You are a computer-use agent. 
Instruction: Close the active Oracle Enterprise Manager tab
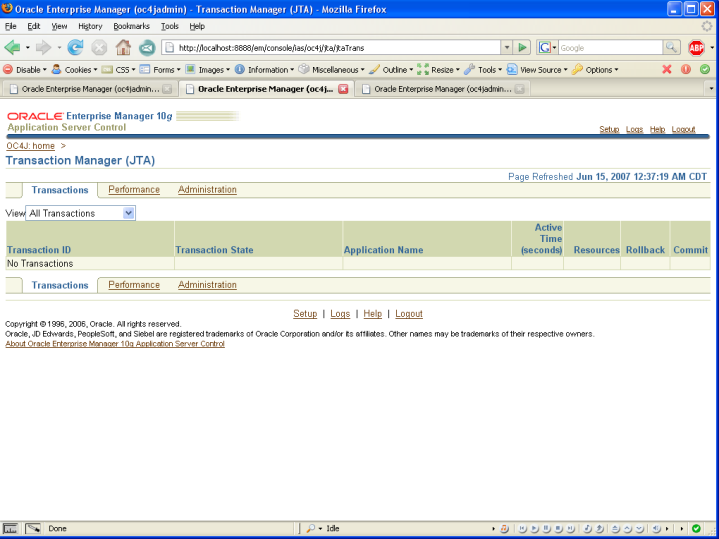(343, 89)
